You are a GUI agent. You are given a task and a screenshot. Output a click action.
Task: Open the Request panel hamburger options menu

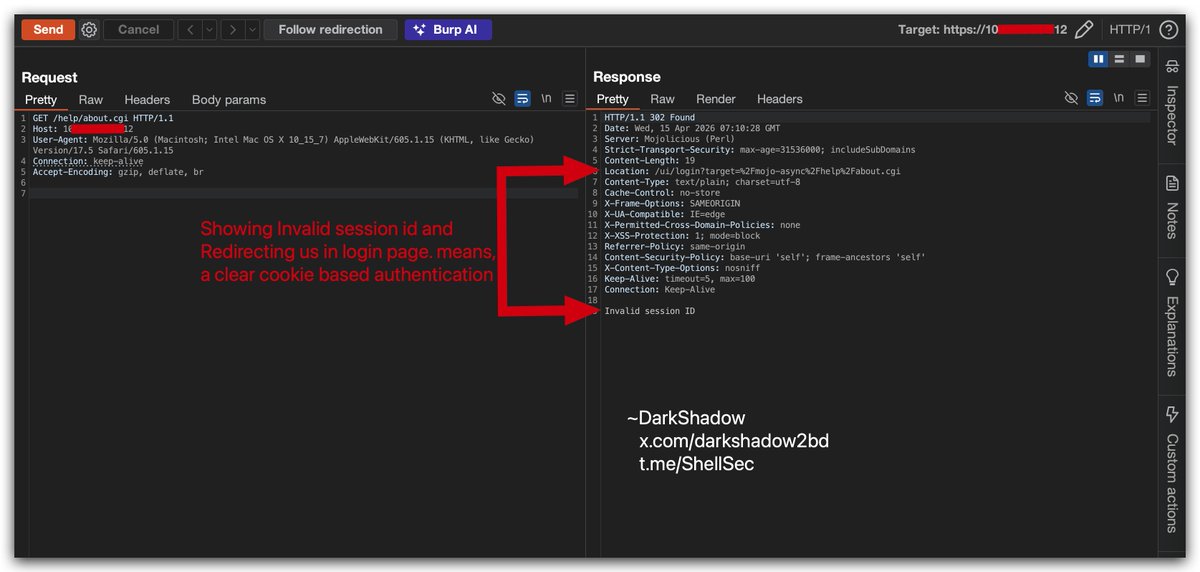coord(570,99)
